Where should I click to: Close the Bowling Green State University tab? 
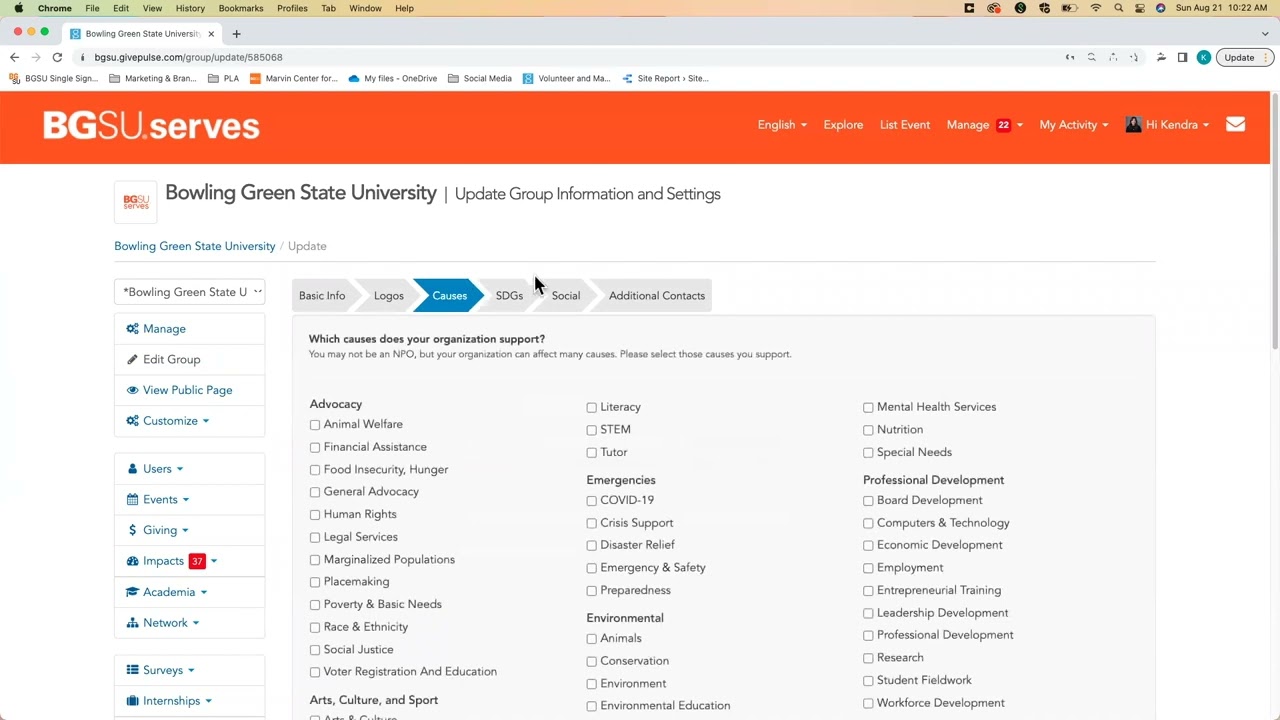point(211,34)
